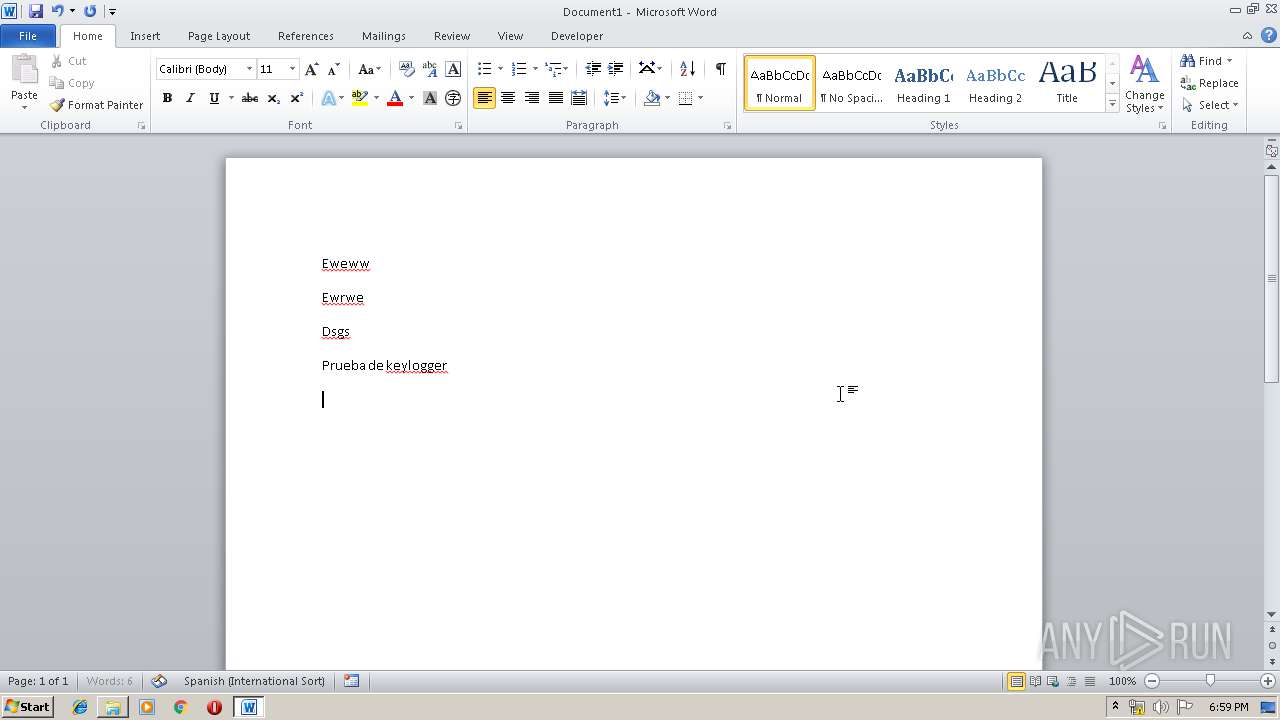Click the zoom slider handle

click(1210, 681)
